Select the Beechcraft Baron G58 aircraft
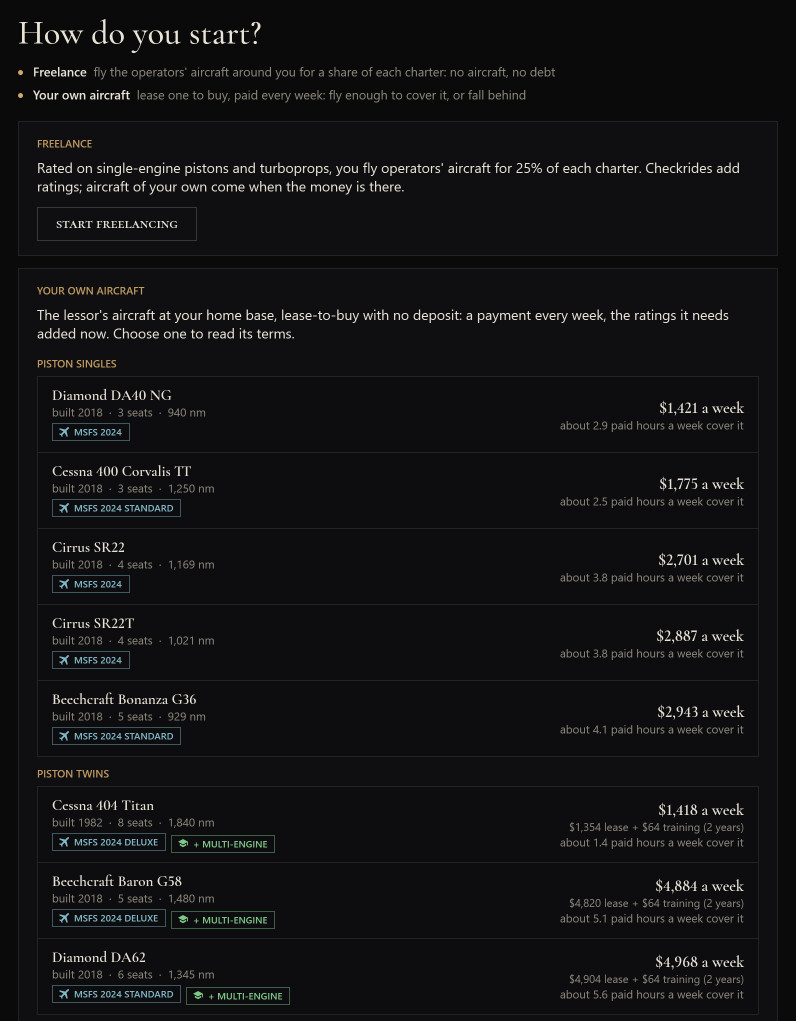Screen dimensions: 796x1021 point(398,901)
